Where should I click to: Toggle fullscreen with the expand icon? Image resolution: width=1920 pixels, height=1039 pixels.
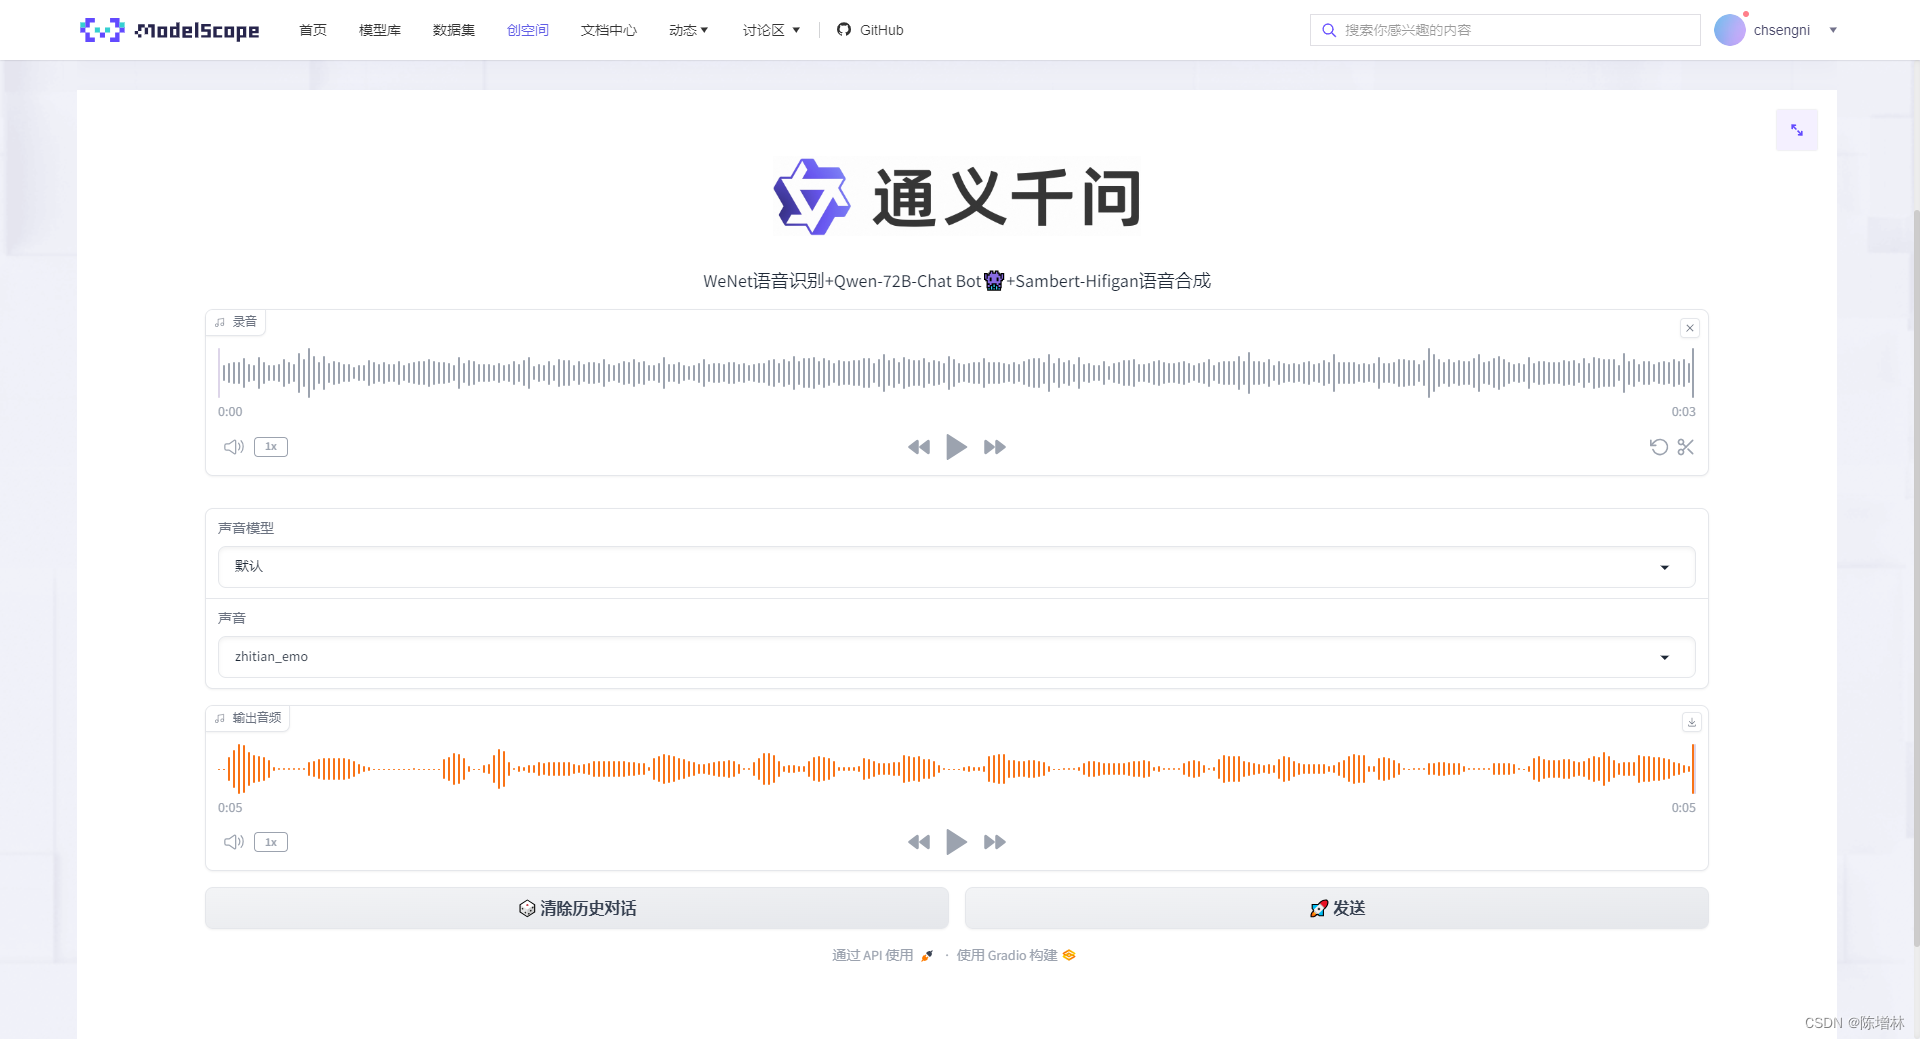1797,130
